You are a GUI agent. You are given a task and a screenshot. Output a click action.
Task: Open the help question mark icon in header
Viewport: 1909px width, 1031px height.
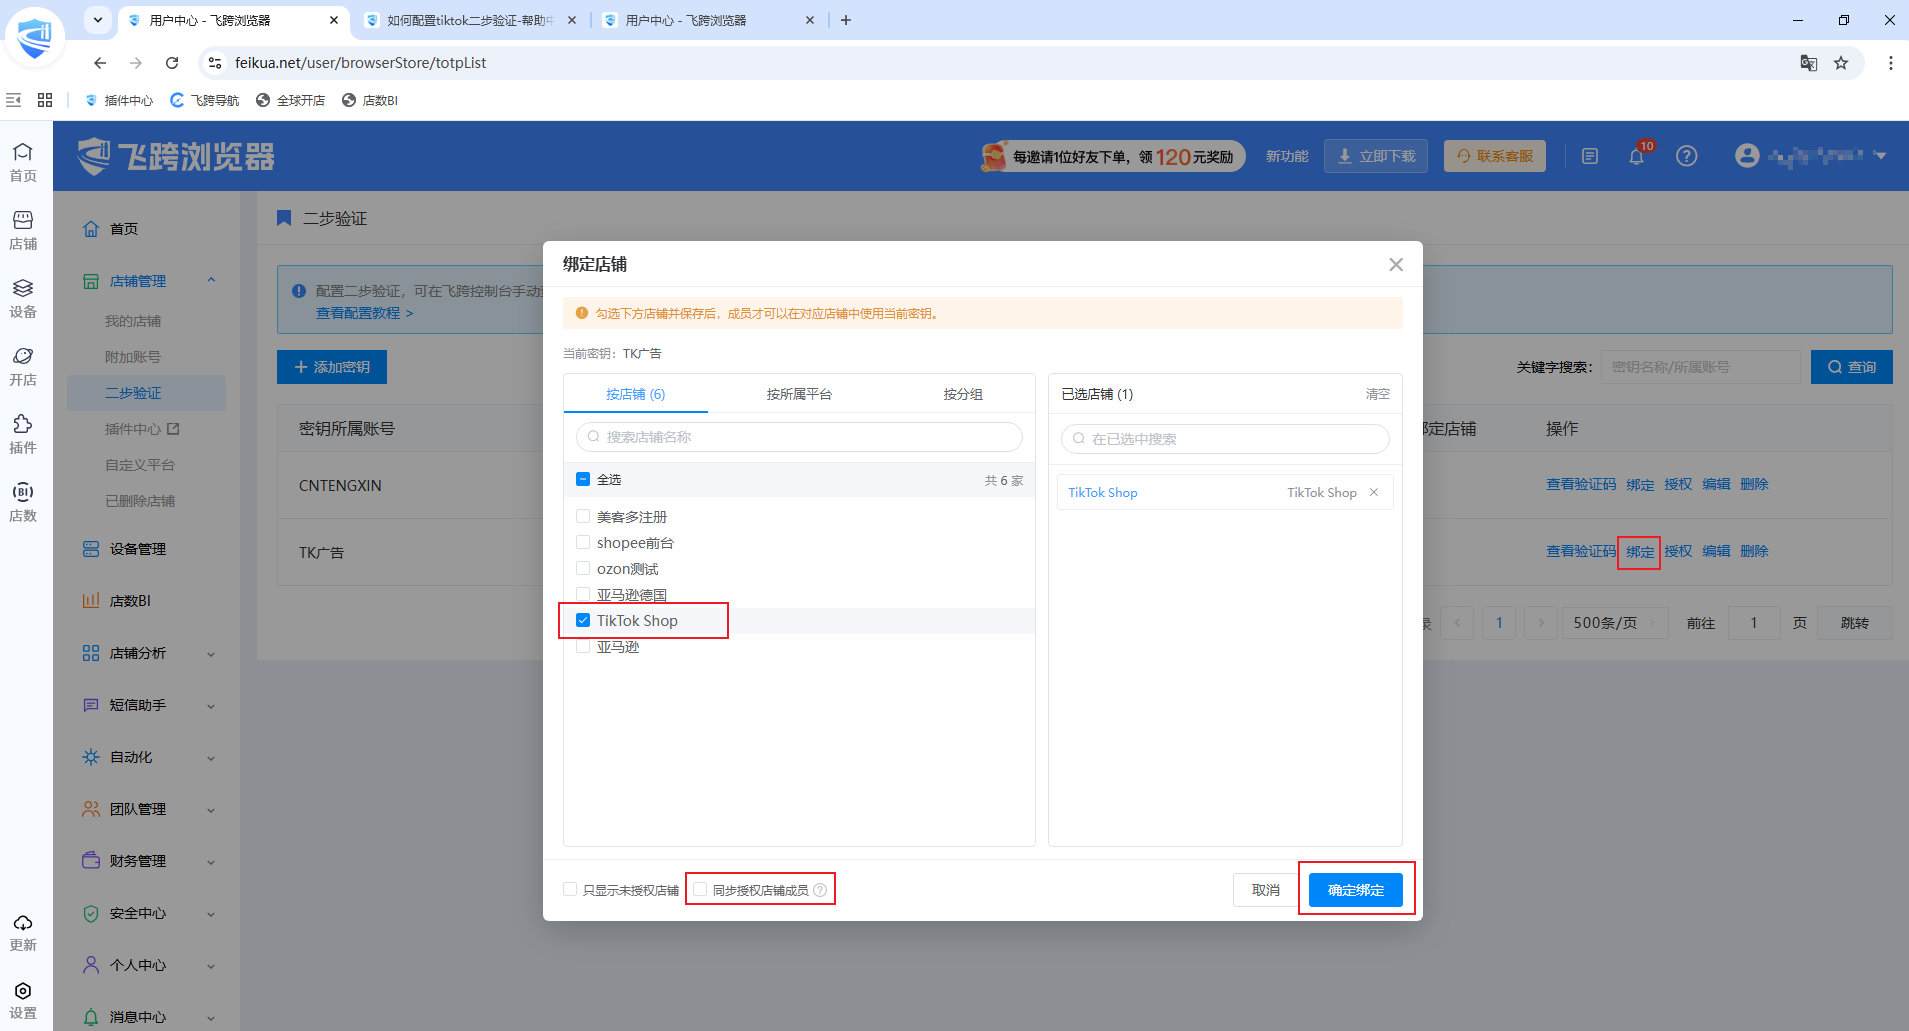(x=1686, y=156)
